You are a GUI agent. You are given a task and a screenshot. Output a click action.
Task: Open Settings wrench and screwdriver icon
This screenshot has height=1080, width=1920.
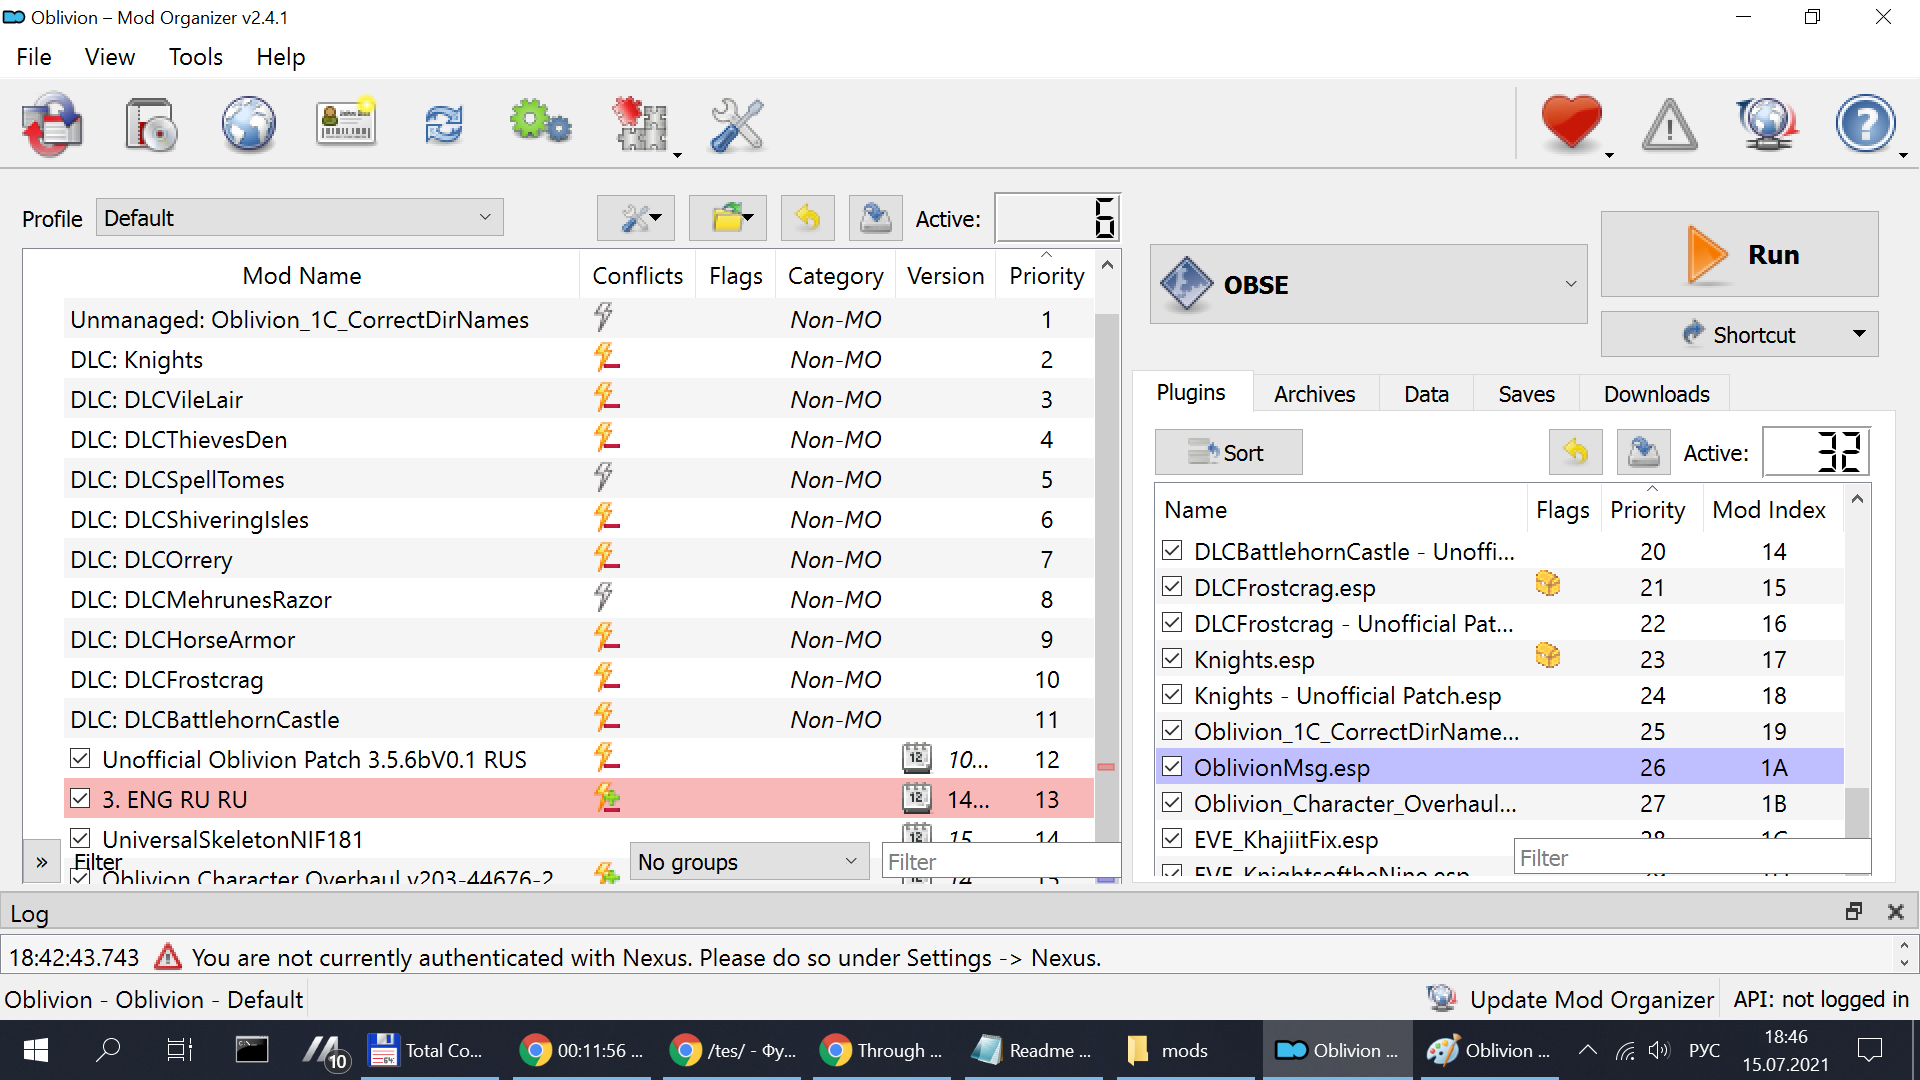tap(737, 125)
